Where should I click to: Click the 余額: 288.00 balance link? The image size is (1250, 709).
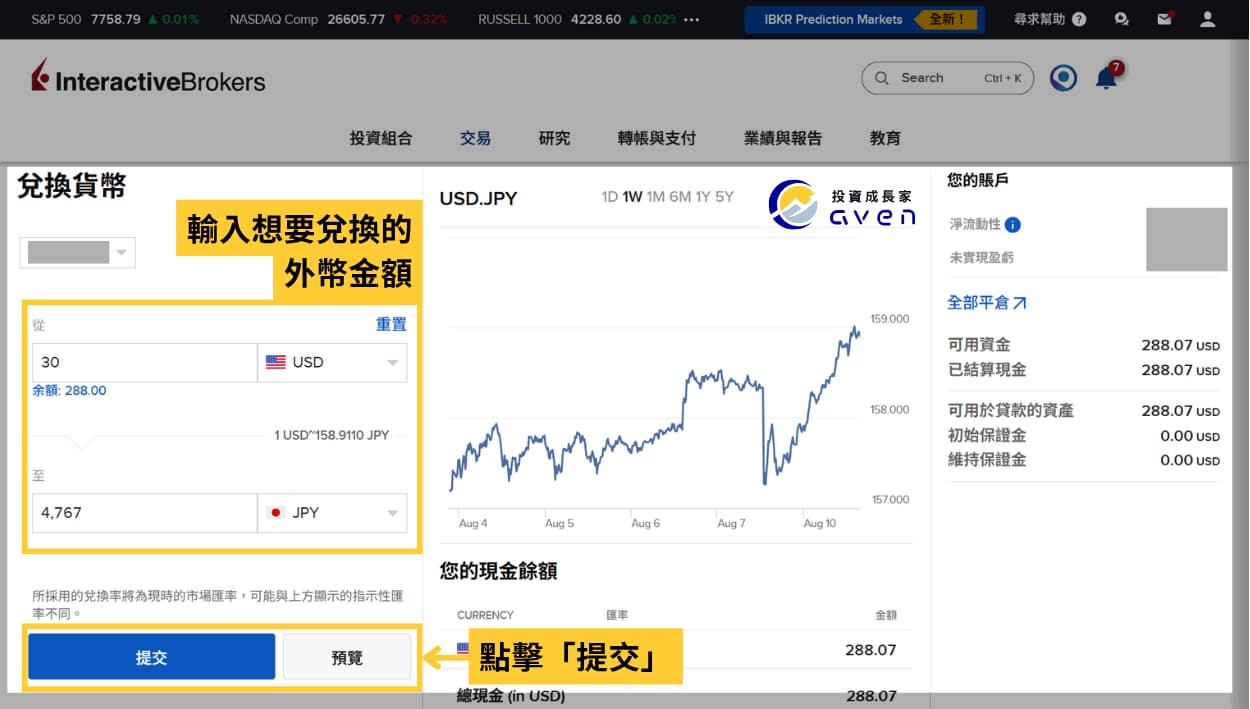tap(69, 391)
